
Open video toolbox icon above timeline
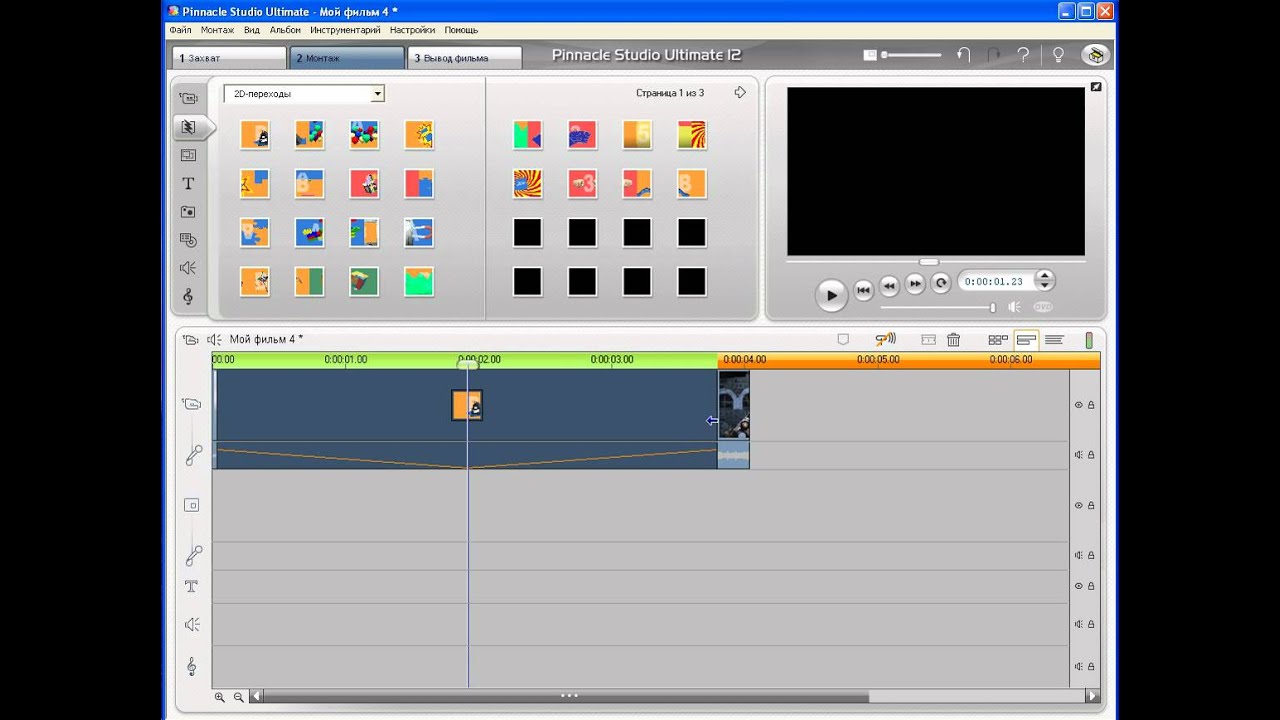[191, 340]
